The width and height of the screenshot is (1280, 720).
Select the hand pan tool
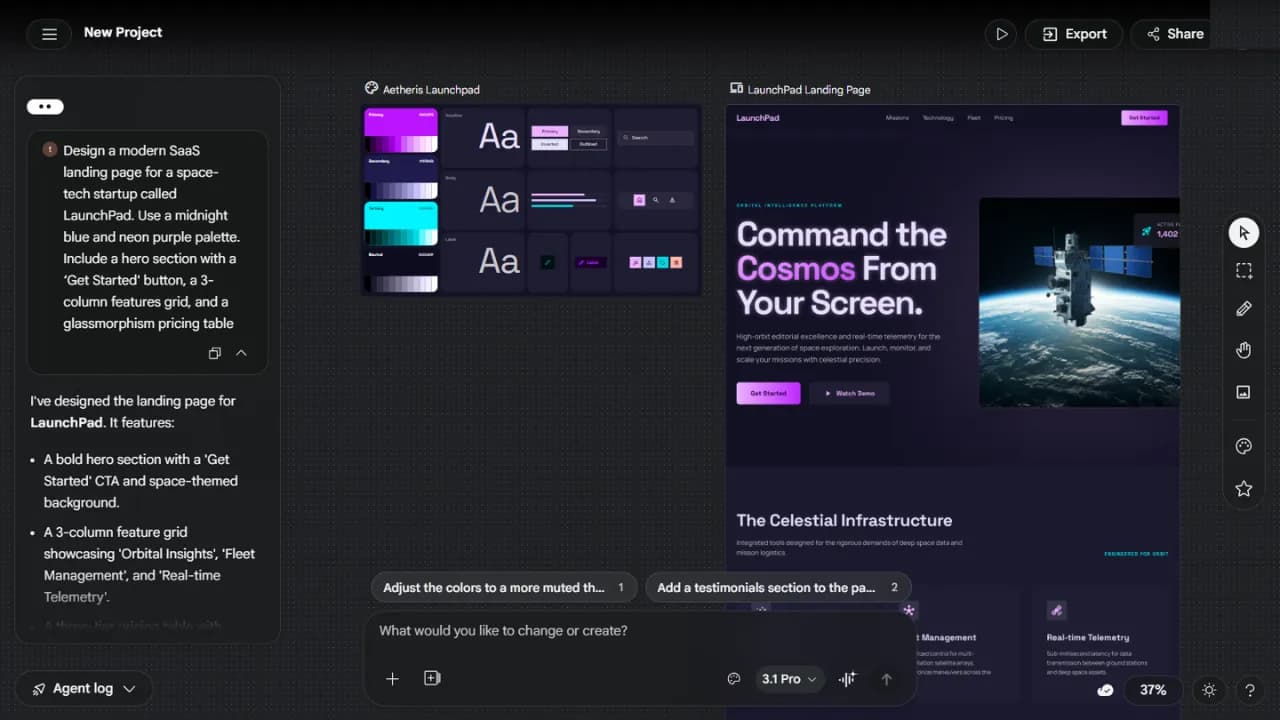click(1243, 350)
